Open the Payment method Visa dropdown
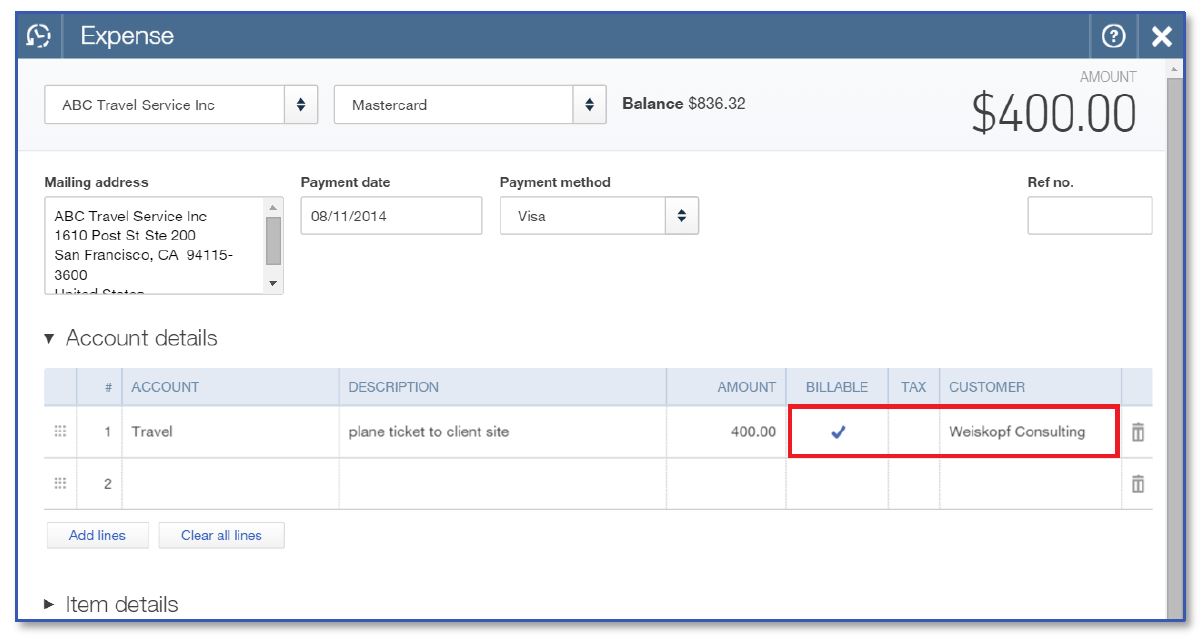 pos(681,216)
